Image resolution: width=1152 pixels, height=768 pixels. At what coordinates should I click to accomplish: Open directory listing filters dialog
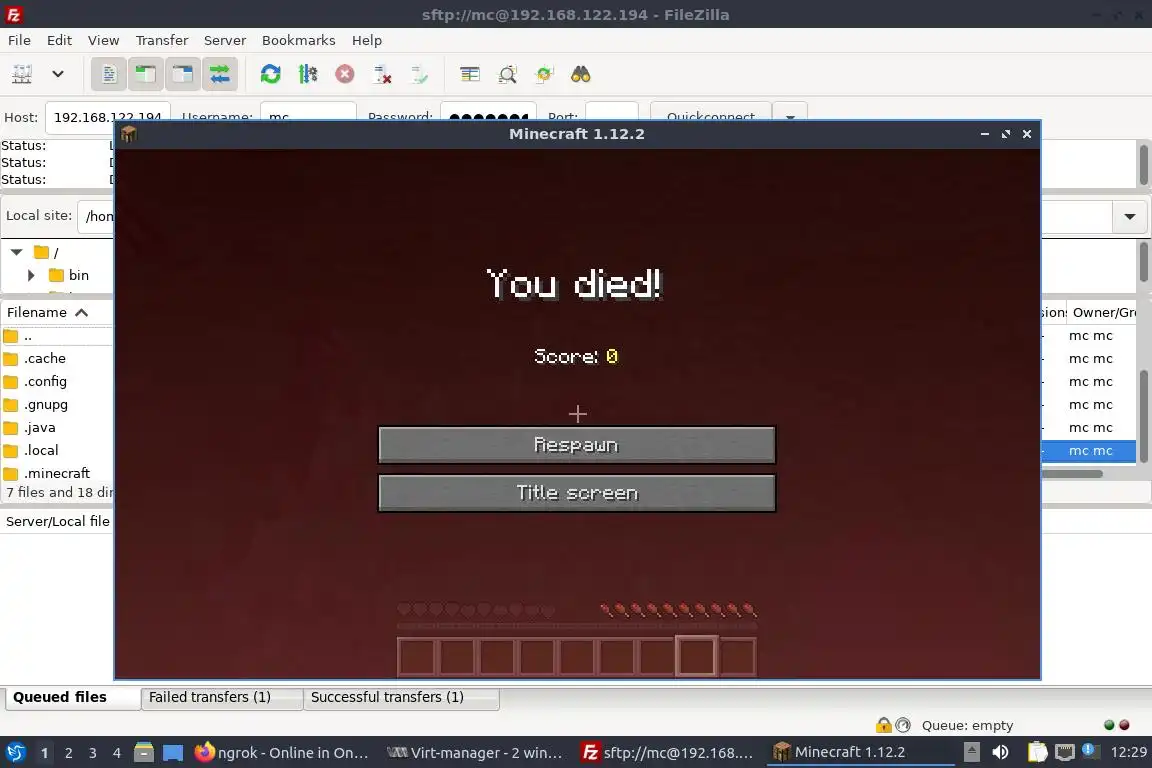(469, 74)
